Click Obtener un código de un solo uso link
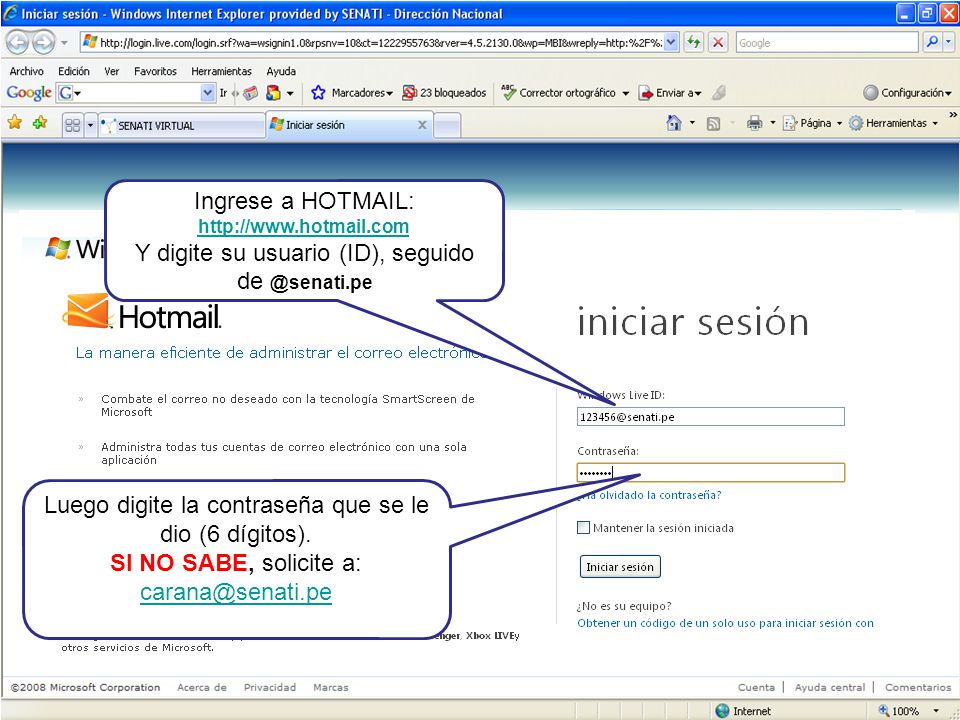 pyautogui.click(x=725, y=623)
